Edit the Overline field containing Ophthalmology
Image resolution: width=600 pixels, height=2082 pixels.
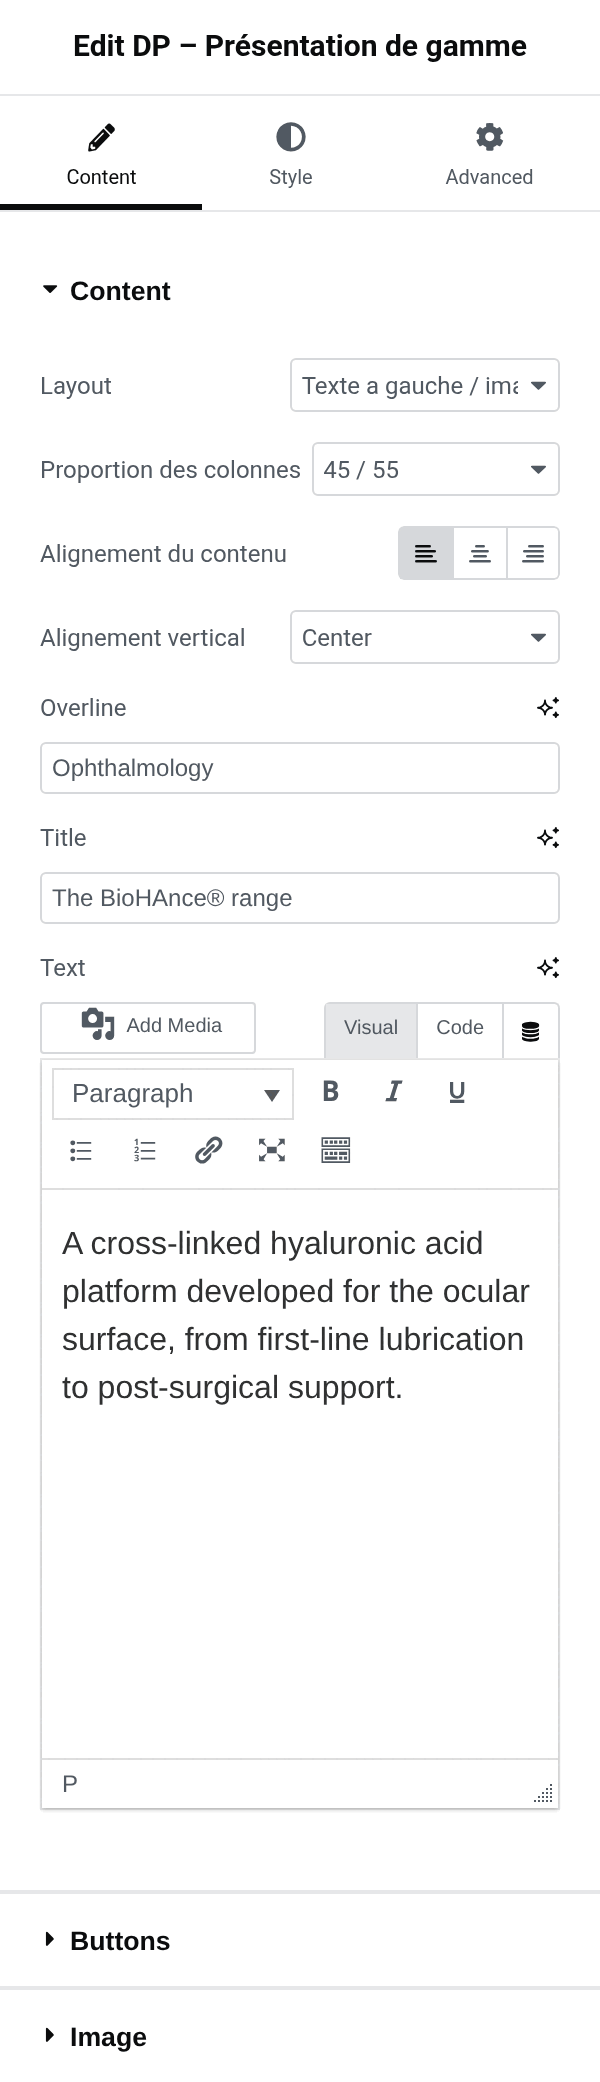pyautogui.click(x=300, y=768)
